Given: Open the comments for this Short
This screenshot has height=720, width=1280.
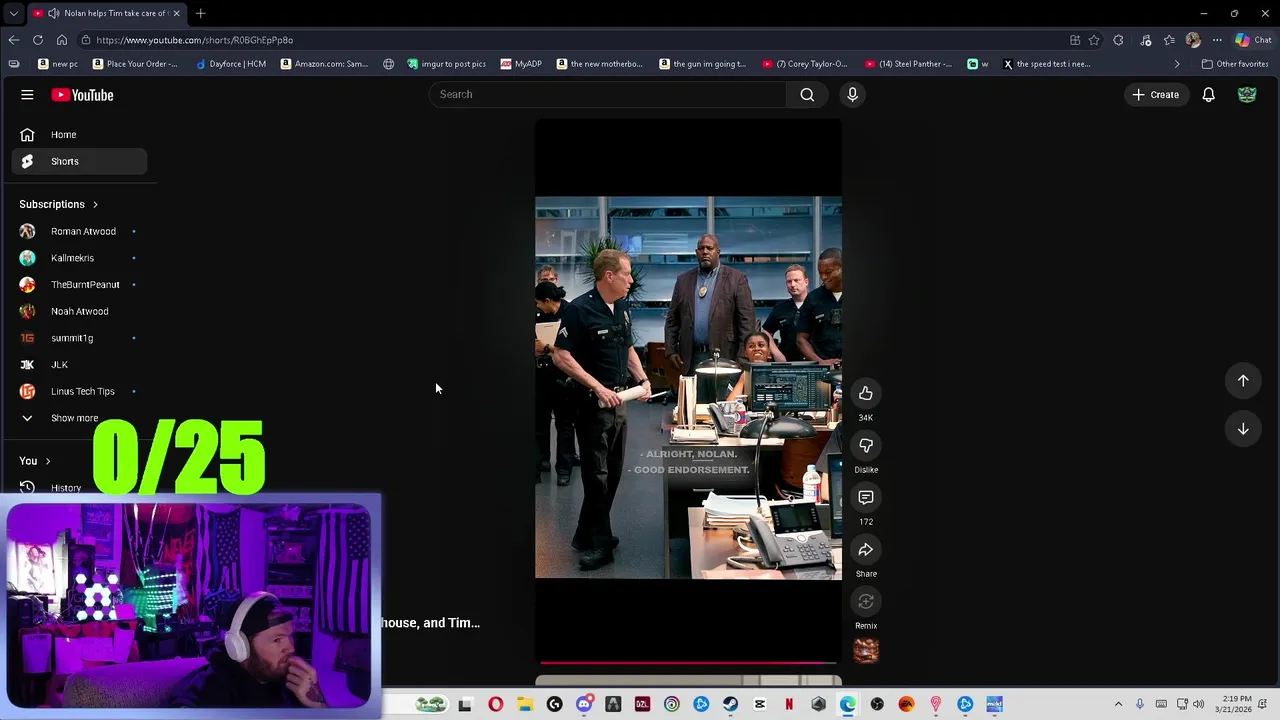Looking at the screenshot, I should point(866,497).
